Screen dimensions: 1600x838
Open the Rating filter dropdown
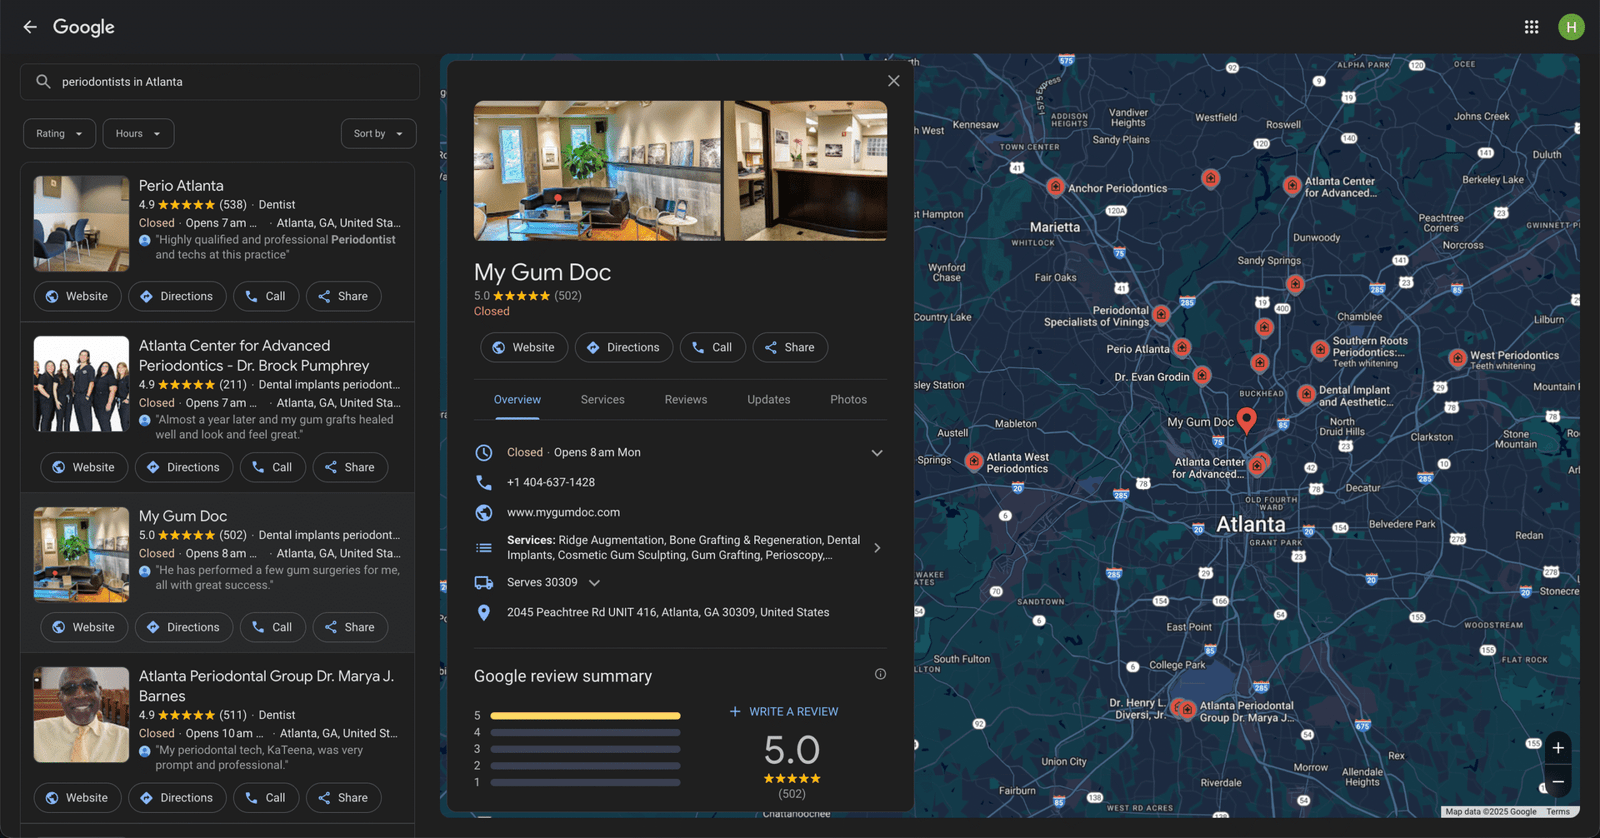(60, 134)
